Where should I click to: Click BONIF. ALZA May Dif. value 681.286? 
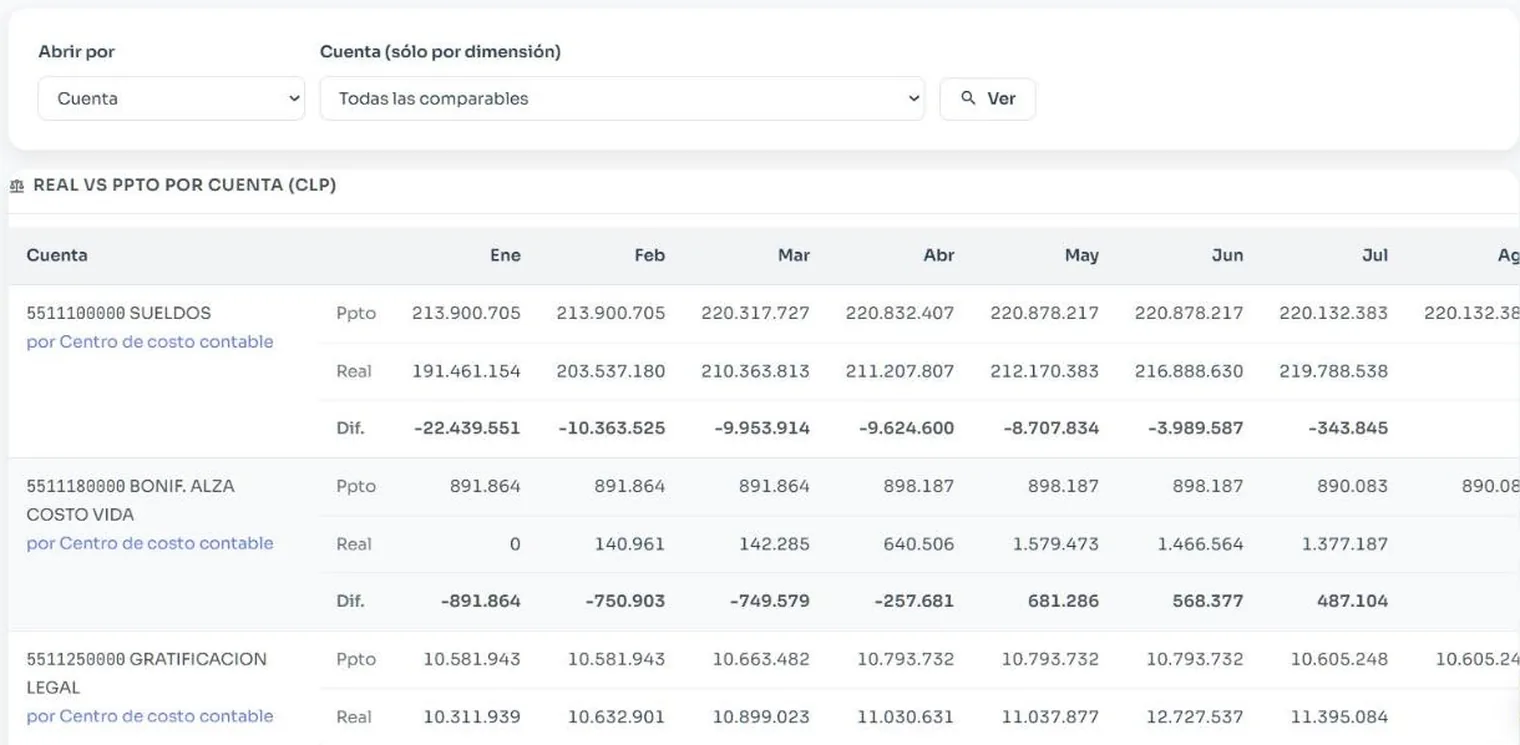(1064, 601)
